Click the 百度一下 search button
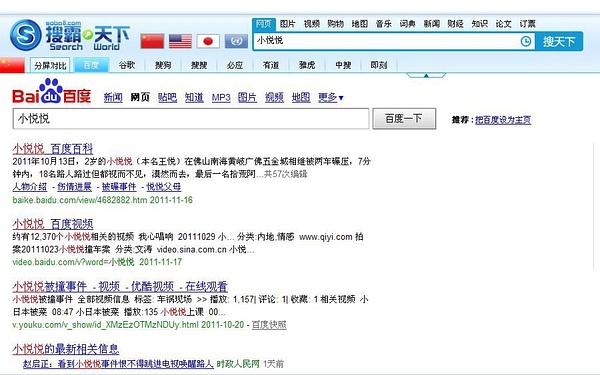The image size is (600, 375). (404, 119)
